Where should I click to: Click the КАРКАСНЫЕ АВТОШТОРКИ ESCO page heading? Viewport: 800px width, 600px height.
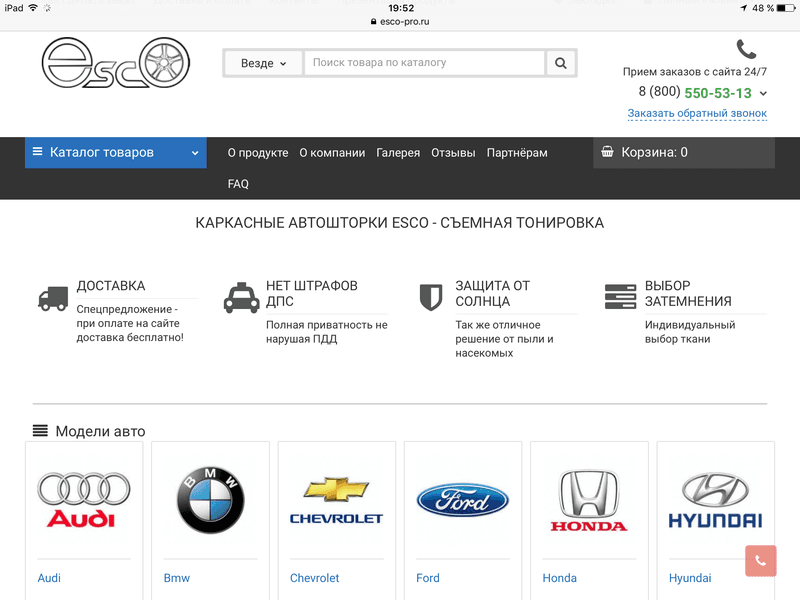(399, 223)
